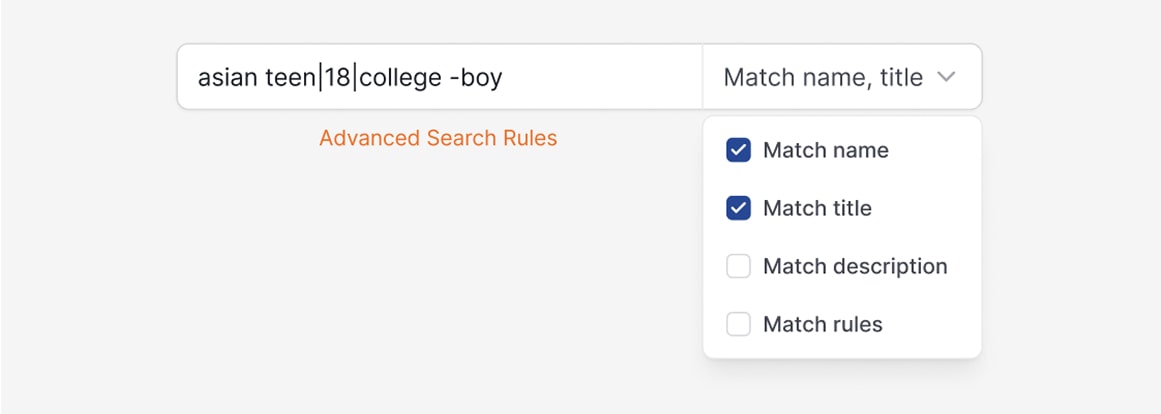This screenshot has height=414, width=1161.
Task: Click the blue checkmark icon beside Match title
Action: tap(738, 208)
